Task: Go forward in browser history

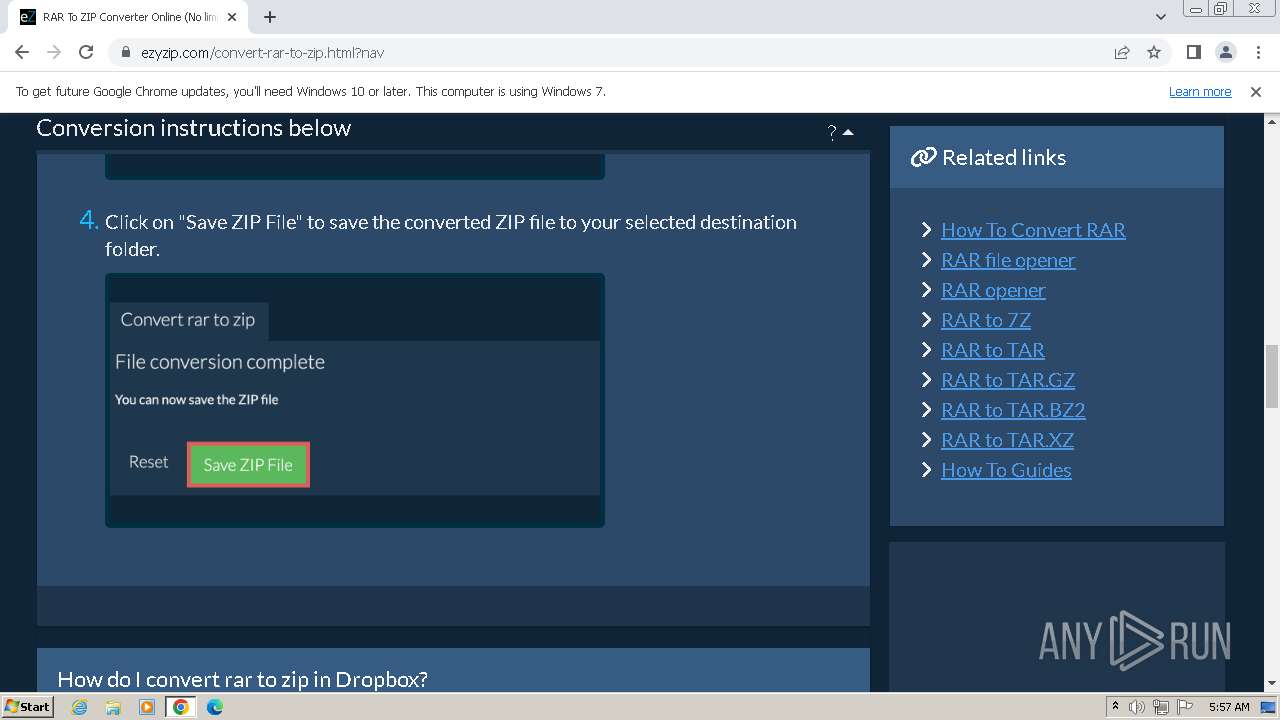Action: coord(54,52)
